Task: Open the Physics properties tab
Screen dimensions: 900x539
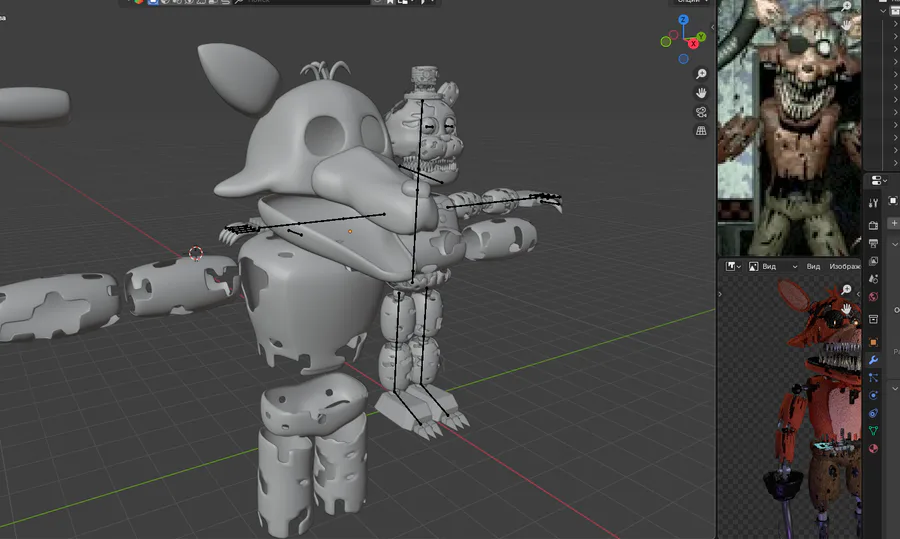Action: pyautogui.click(x=873, y=395)
